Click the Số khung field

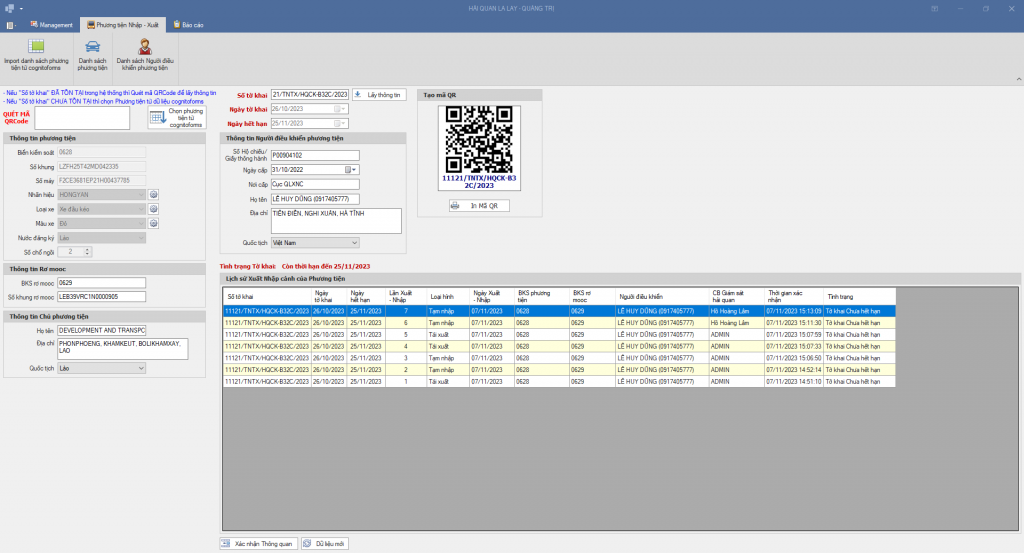tap(101, 166)
